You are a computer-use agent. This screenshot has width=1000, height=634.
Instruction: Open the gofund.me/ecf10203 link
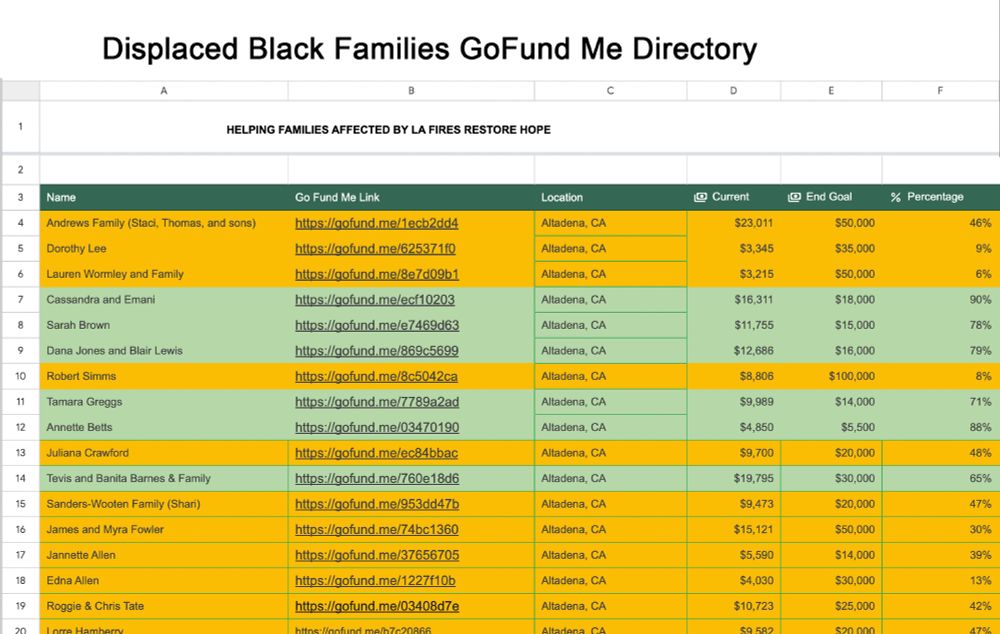(374, 300)
